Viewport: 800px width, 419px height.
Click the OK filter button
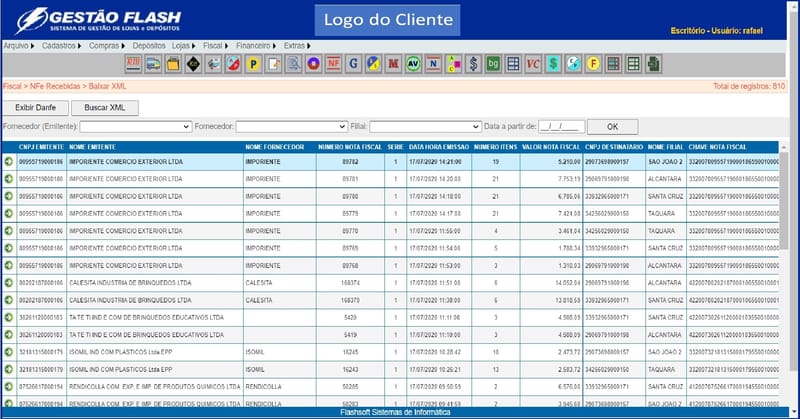click(x=612, y=127)
